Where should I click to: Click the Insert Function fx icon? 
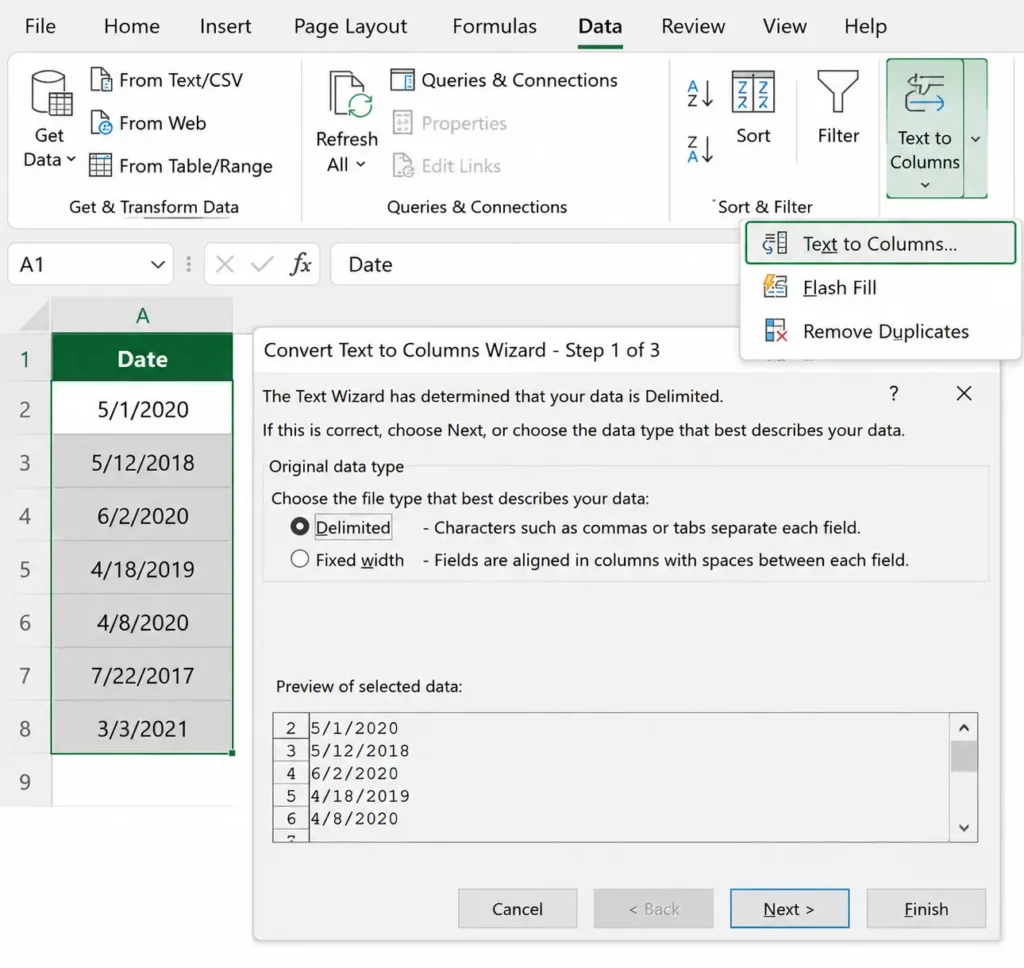[x=300, y=265]
